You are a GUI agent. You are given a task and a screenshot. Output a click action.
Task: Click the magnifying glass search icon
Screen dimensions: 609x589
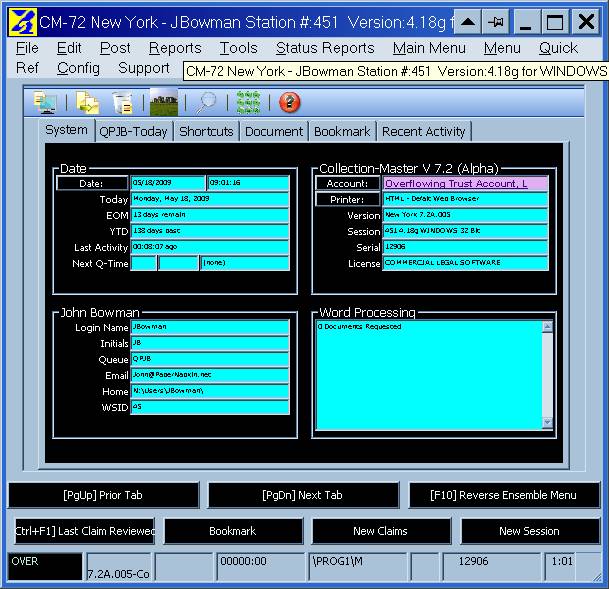tap(206, 102)
